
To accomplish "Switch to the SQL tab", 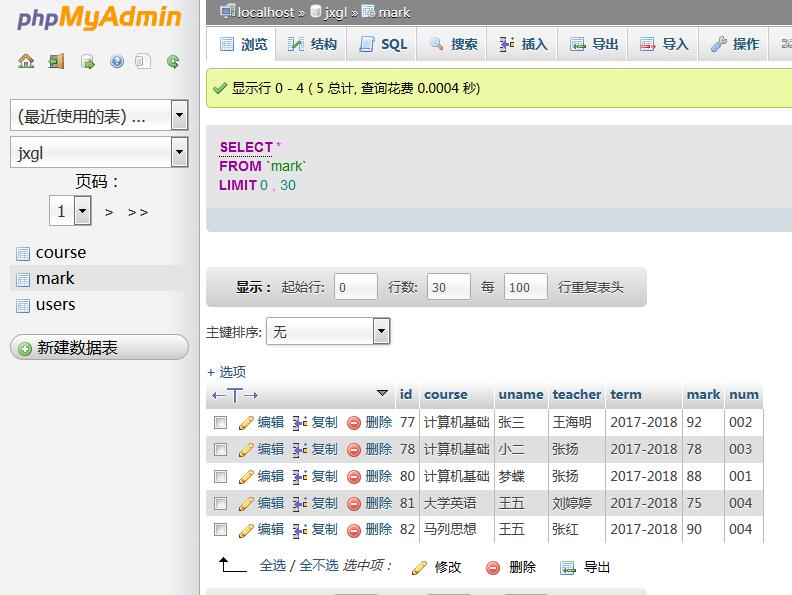I will 383,44.
